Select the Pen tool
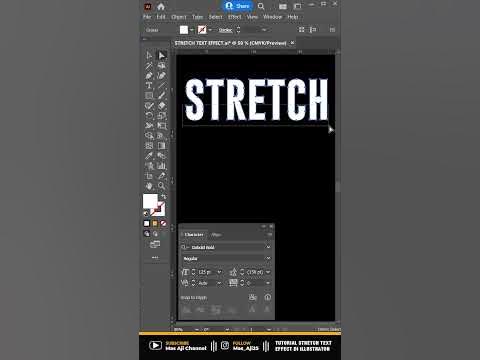480x360 pixels. (149, 76)
